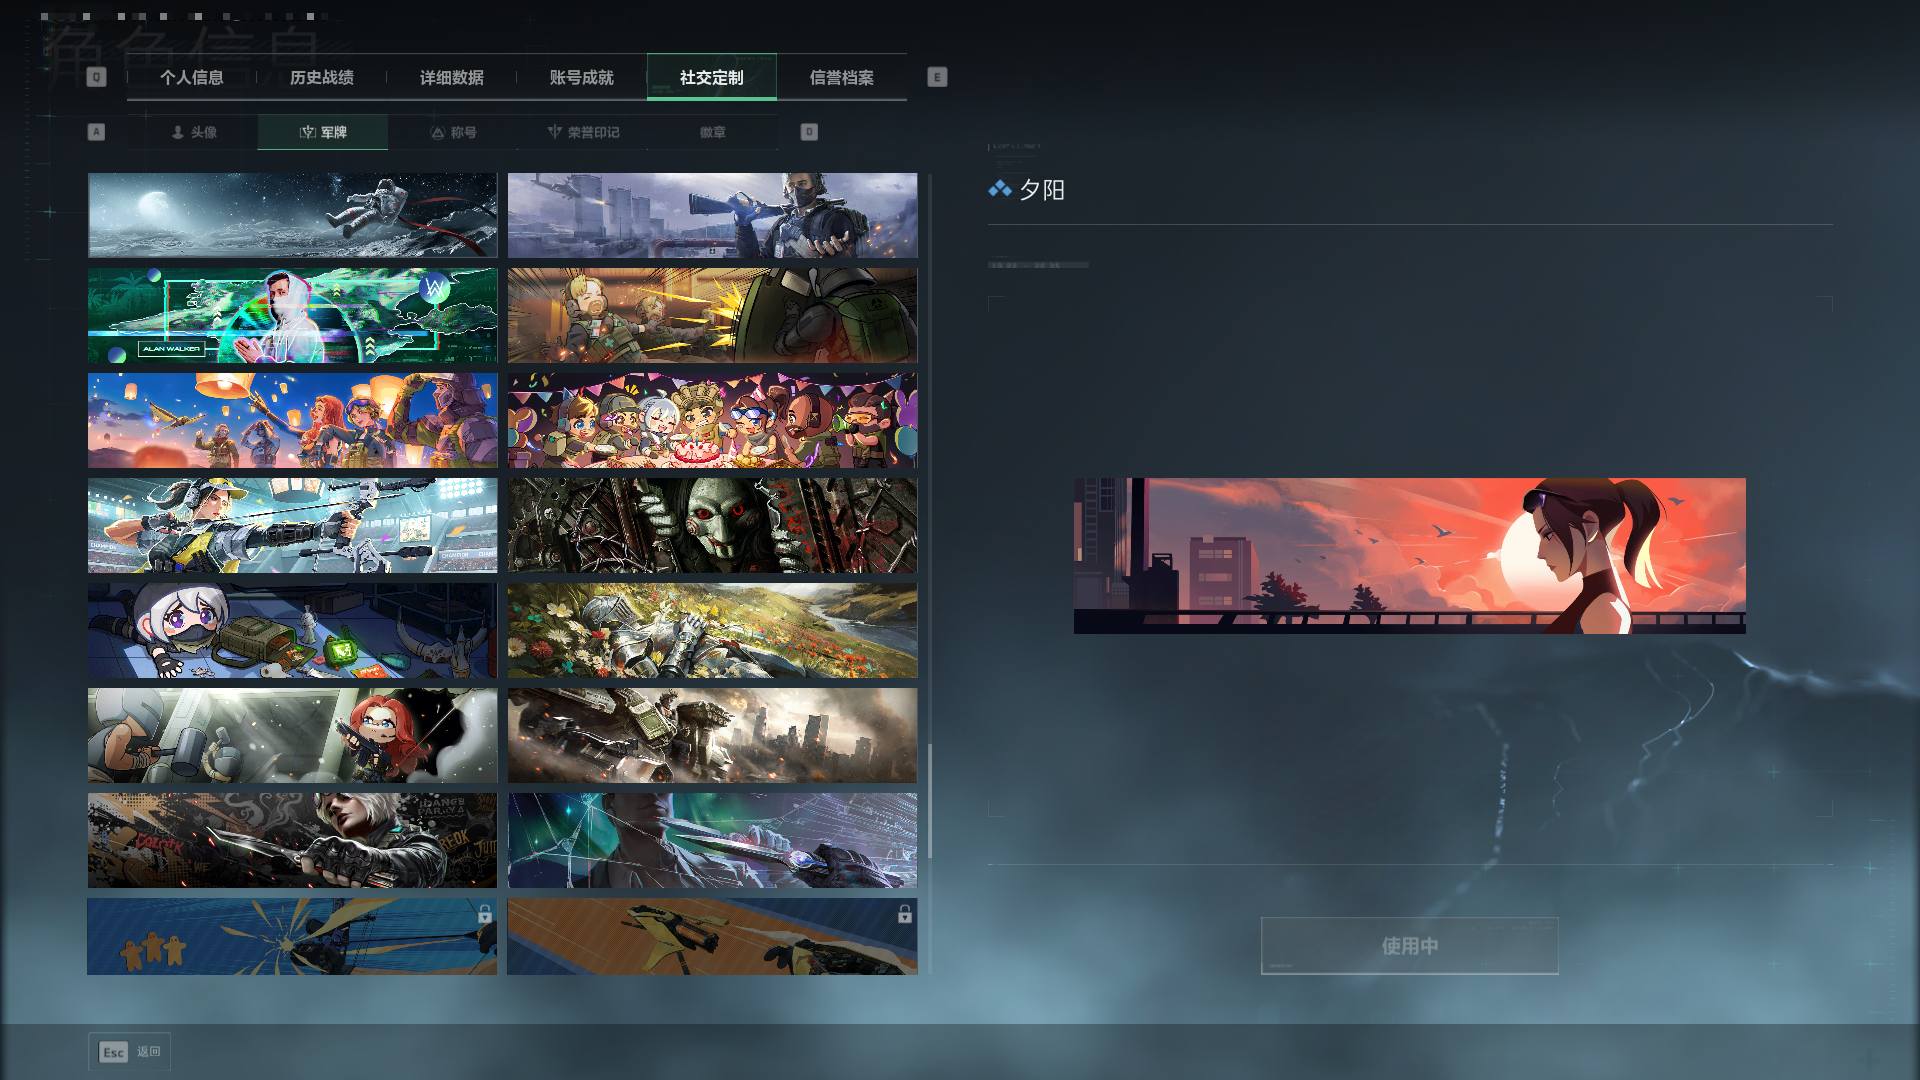Choose the Alan Walker banner

(292, 315)
